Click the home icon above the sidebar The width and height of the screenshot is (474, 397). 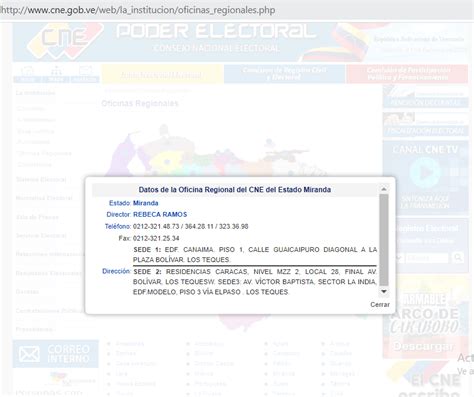point(27,74)
